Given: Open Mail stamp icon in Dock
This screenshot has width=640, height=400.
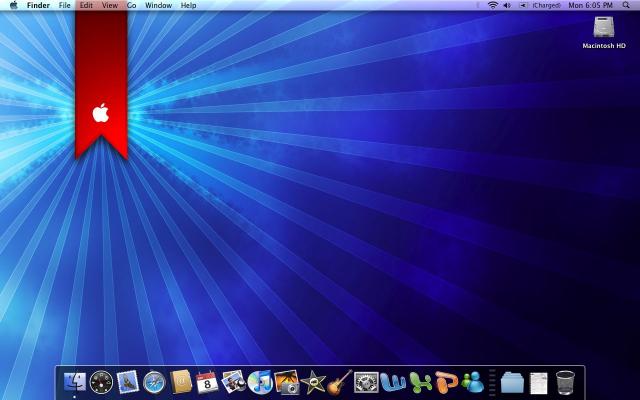Looking at the screenshot, I should [x=128, y=382].
